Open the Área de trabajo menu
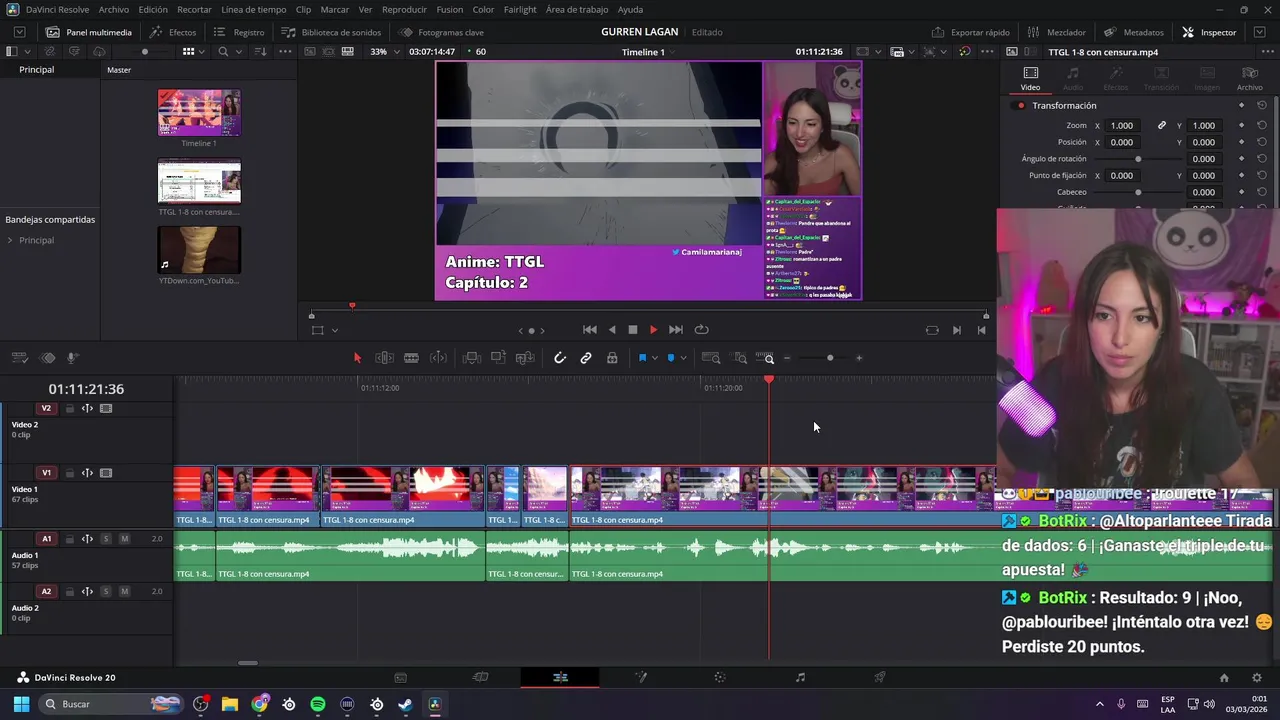 (577, 9)
